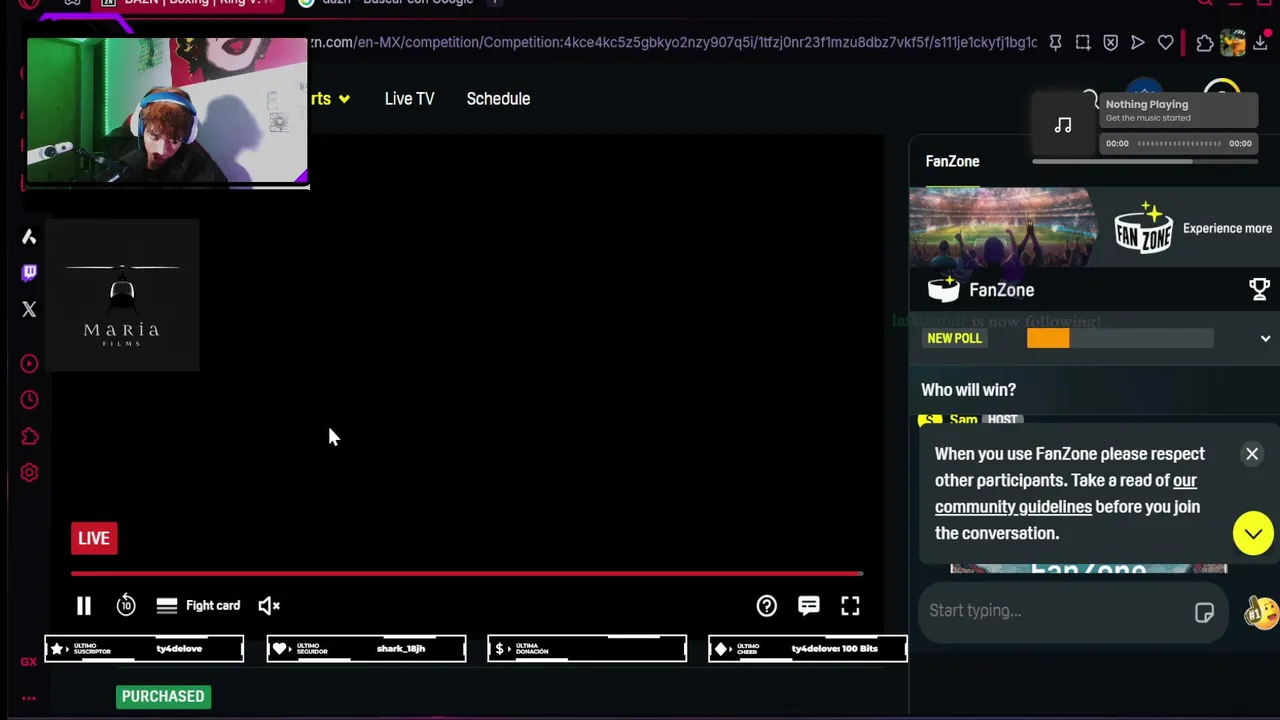Click the streamer webcam overlay

(167, 111)
